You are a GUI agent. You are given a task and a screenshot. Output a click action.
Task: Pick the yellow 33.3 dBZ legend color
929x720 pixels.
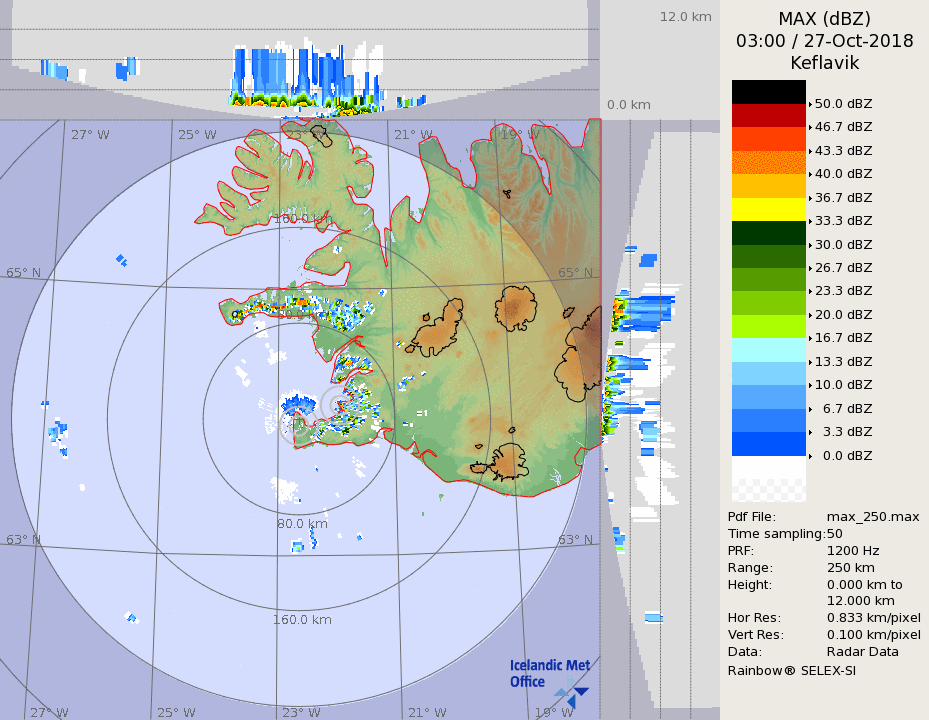pos(768,209)
